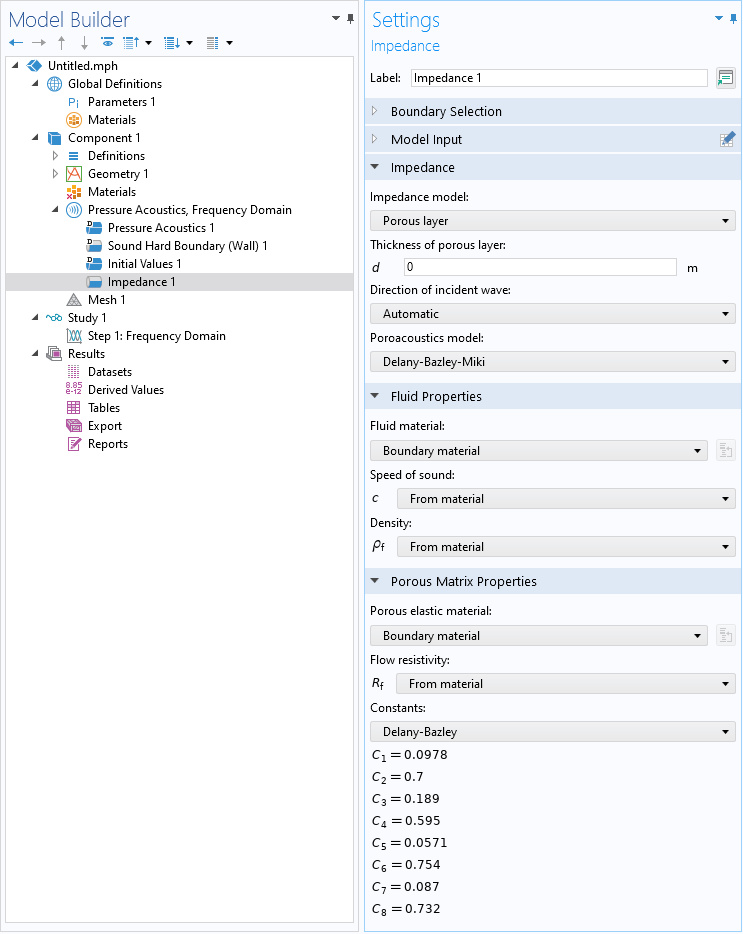
Task: Click the move up arrow icon
Action: [61, 43]
